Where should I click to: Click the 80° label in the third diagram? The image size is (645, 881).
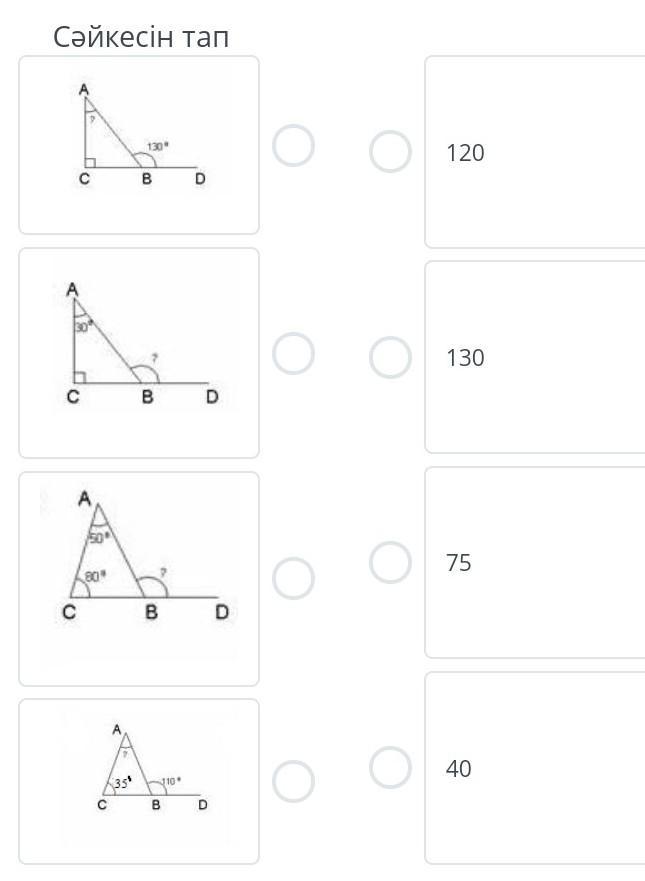tap(96, 574)
